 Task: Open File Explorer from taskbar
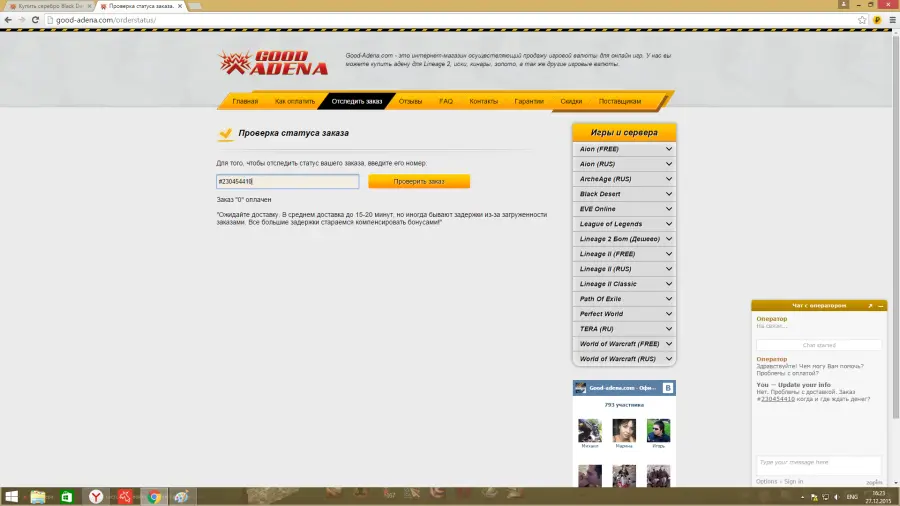pyautogui.click(x=38, y=497)
